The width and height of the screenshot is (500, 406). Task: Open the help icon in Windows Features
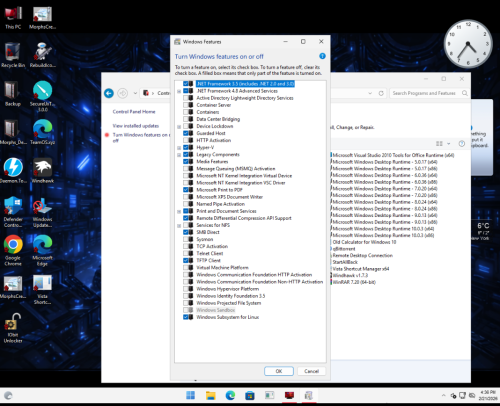(322, 56)
